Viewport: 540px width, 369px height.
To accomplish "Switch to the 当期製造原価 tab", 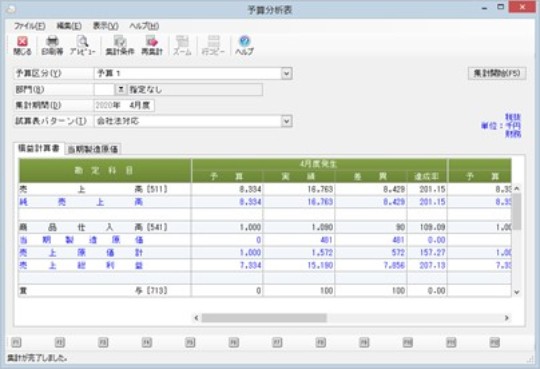I will 93,149.
